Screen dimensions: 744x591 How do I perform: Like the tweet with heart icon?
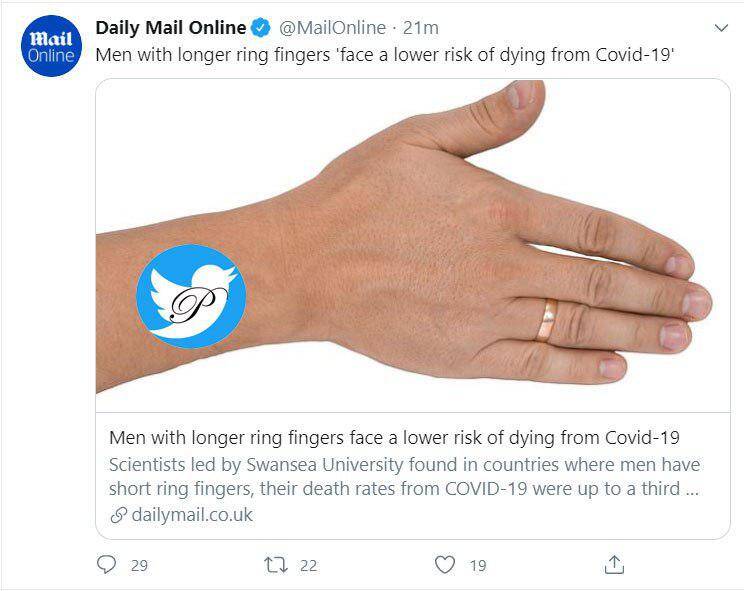pos(445,564)
